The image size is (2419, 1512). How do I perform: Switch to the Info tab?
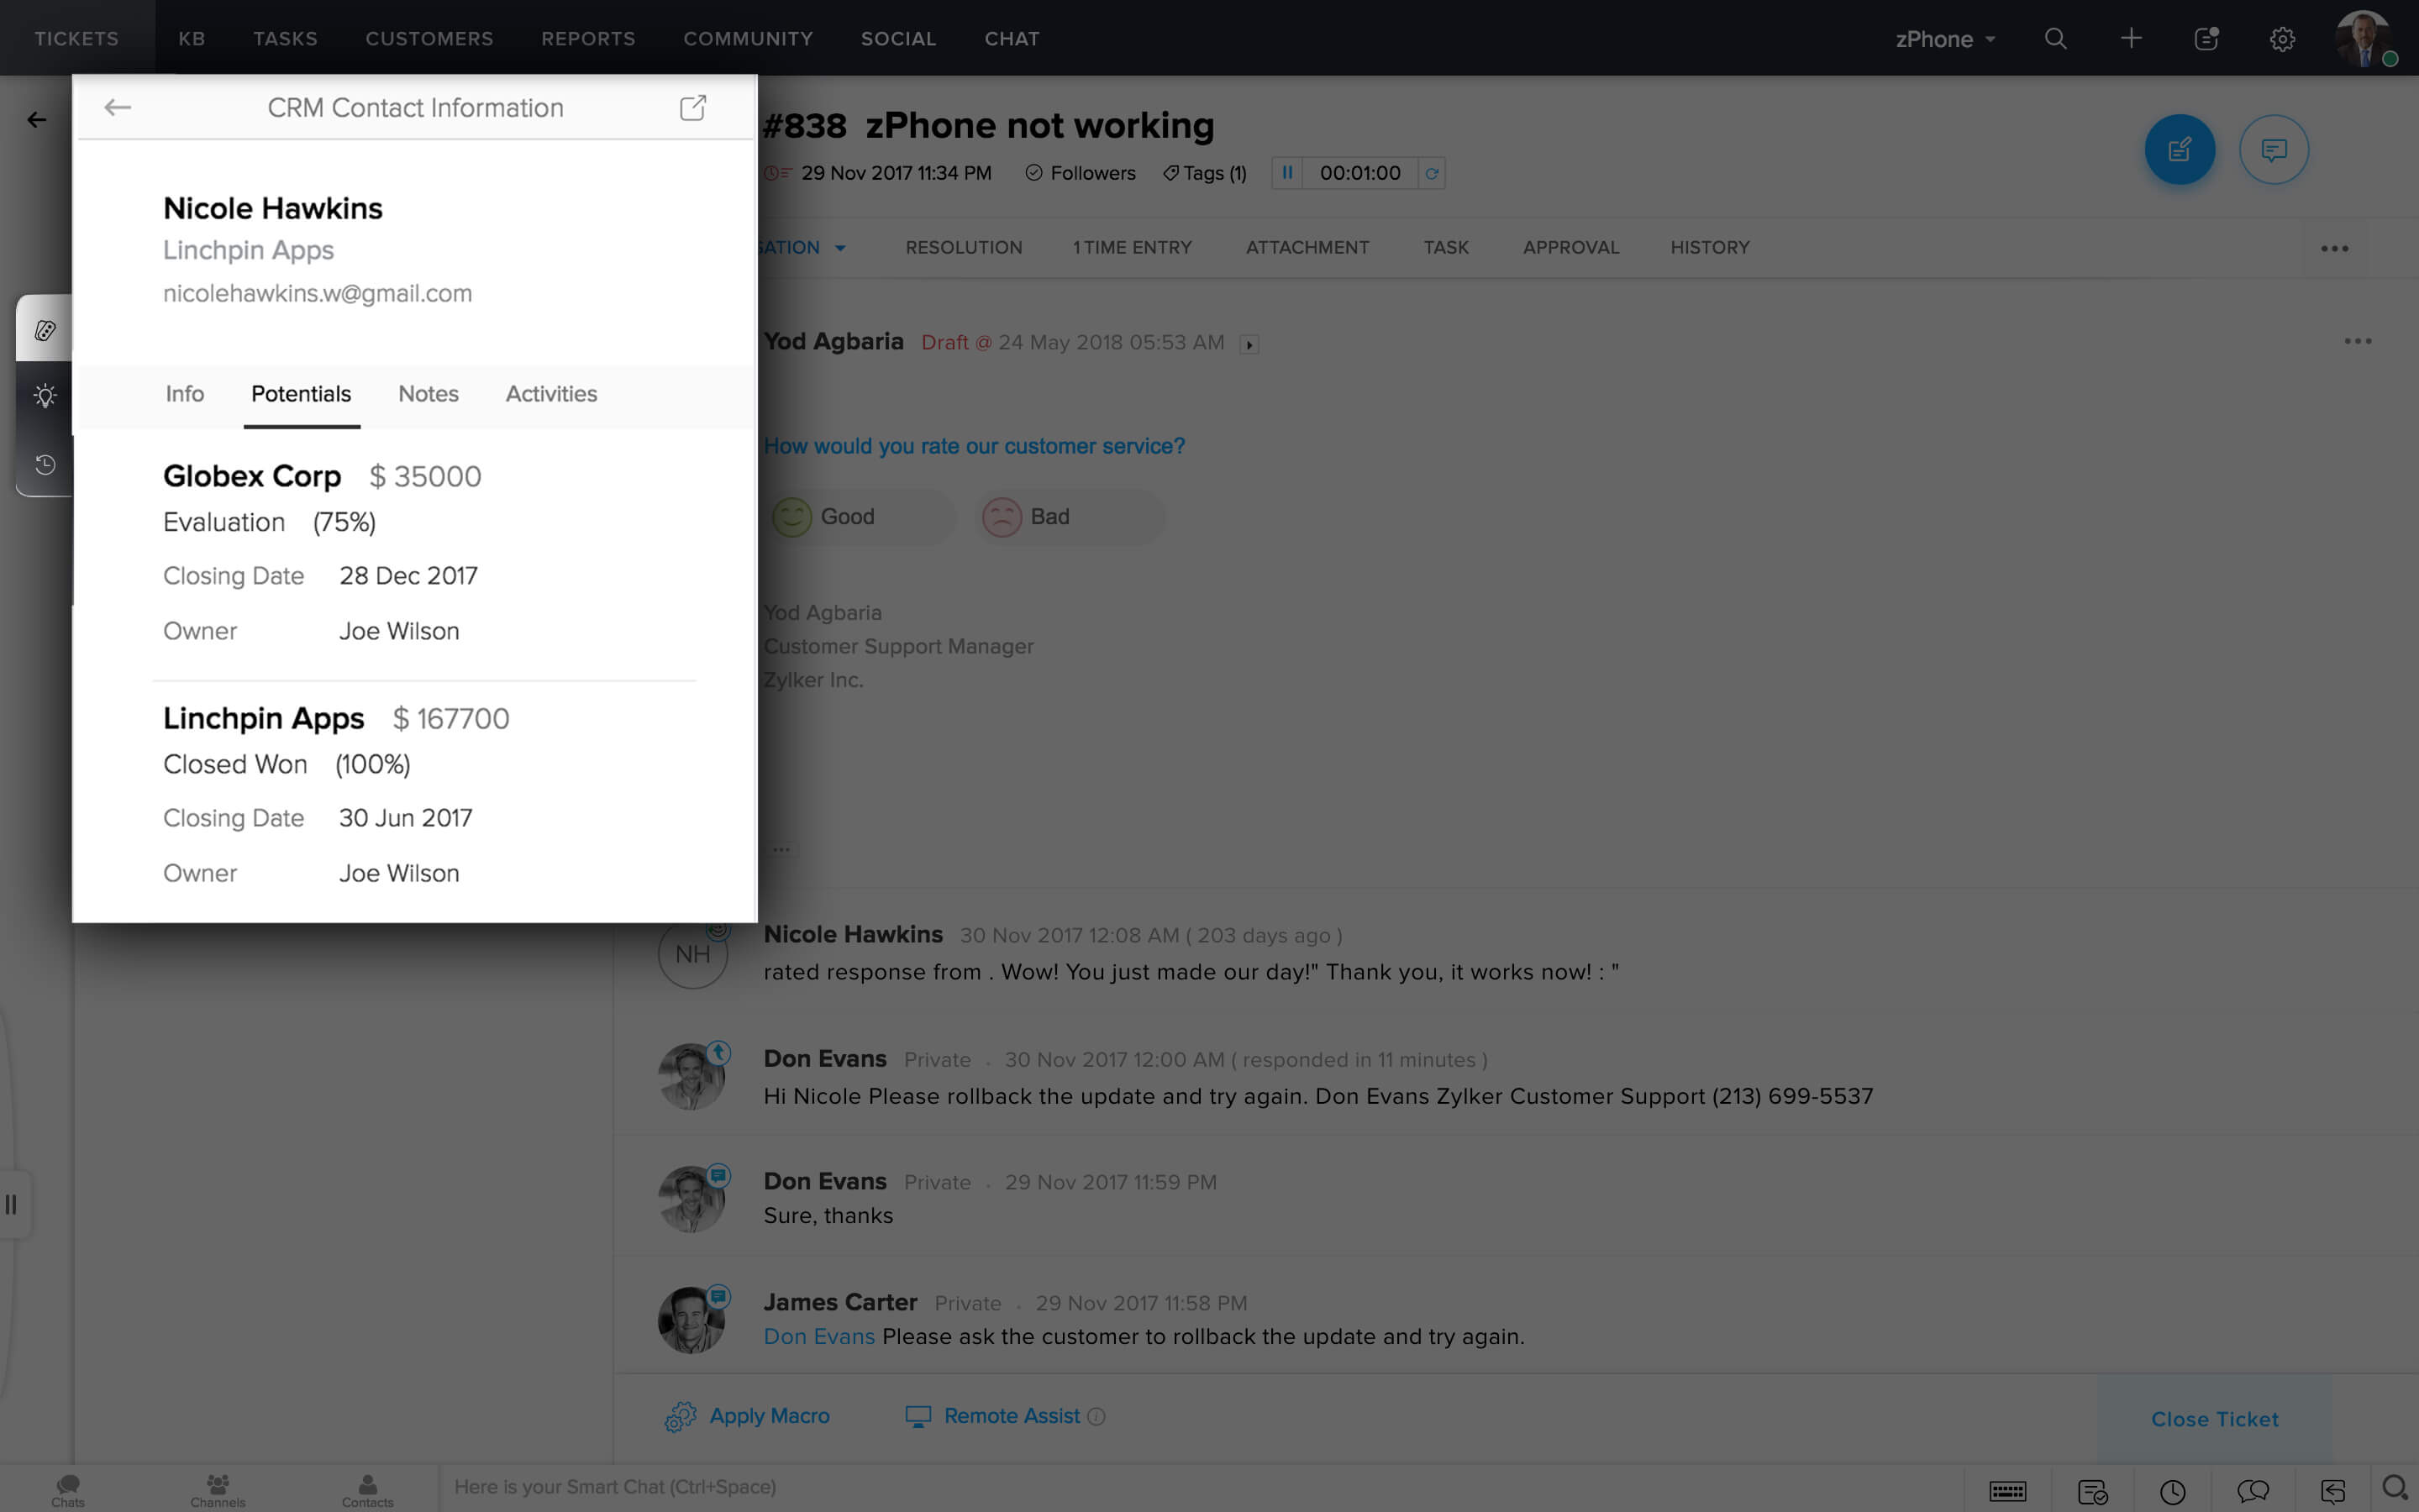pyautogui.click(x=185, y=394)
